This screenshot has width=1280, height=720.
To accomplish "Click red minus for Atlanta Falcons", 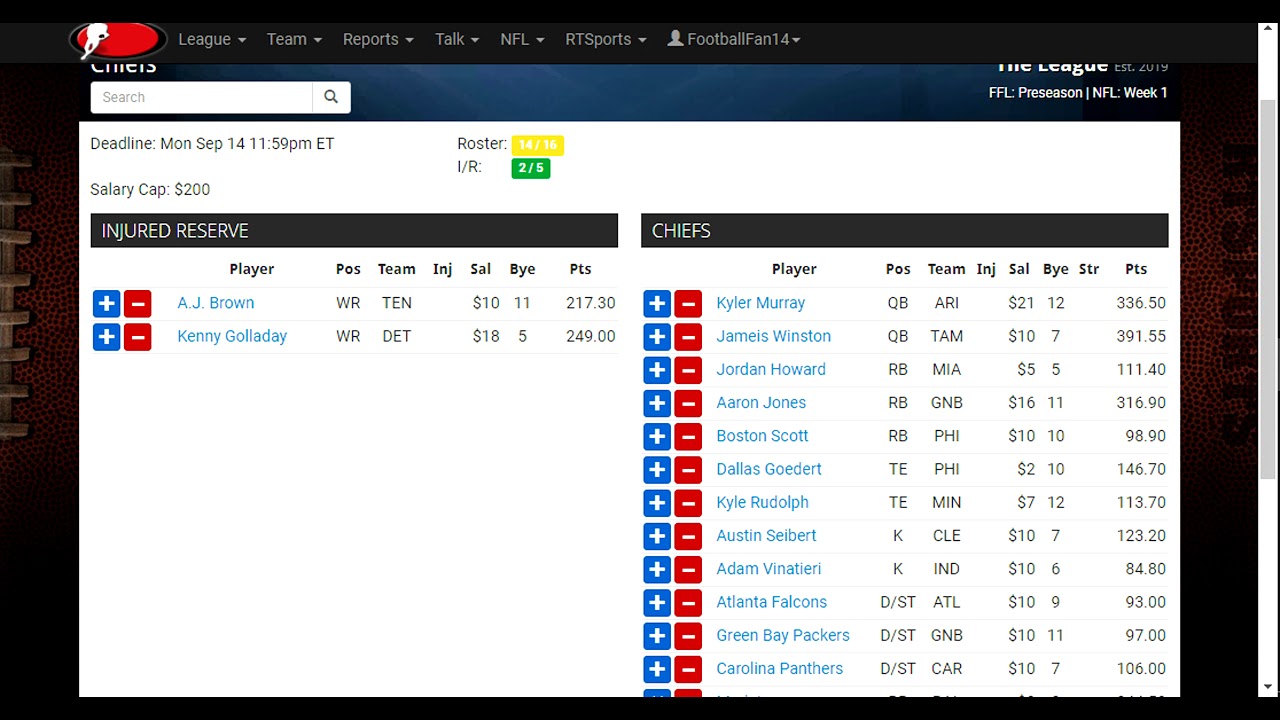I will [x=688, y=603].
